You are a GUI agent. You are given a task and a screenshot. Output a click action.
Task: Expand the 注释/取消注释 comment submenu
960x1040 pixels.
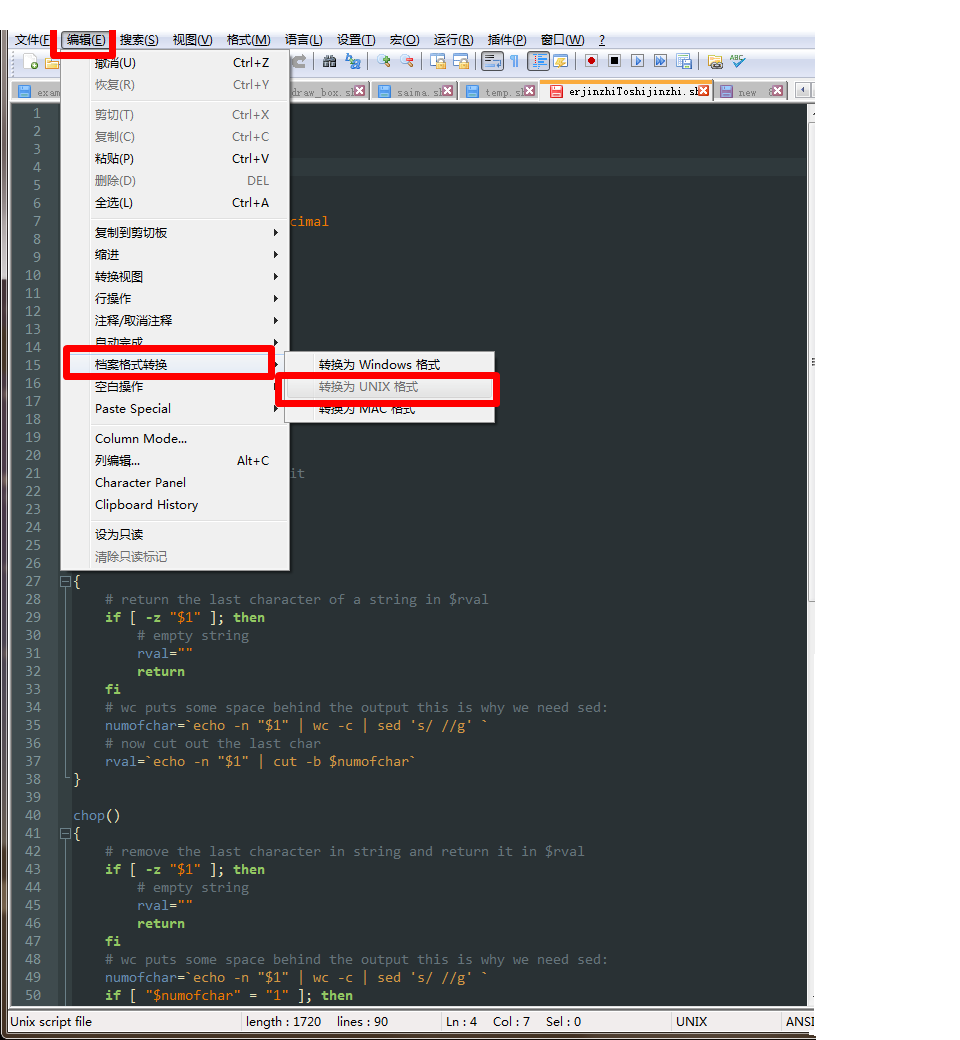tap(175, 320)
